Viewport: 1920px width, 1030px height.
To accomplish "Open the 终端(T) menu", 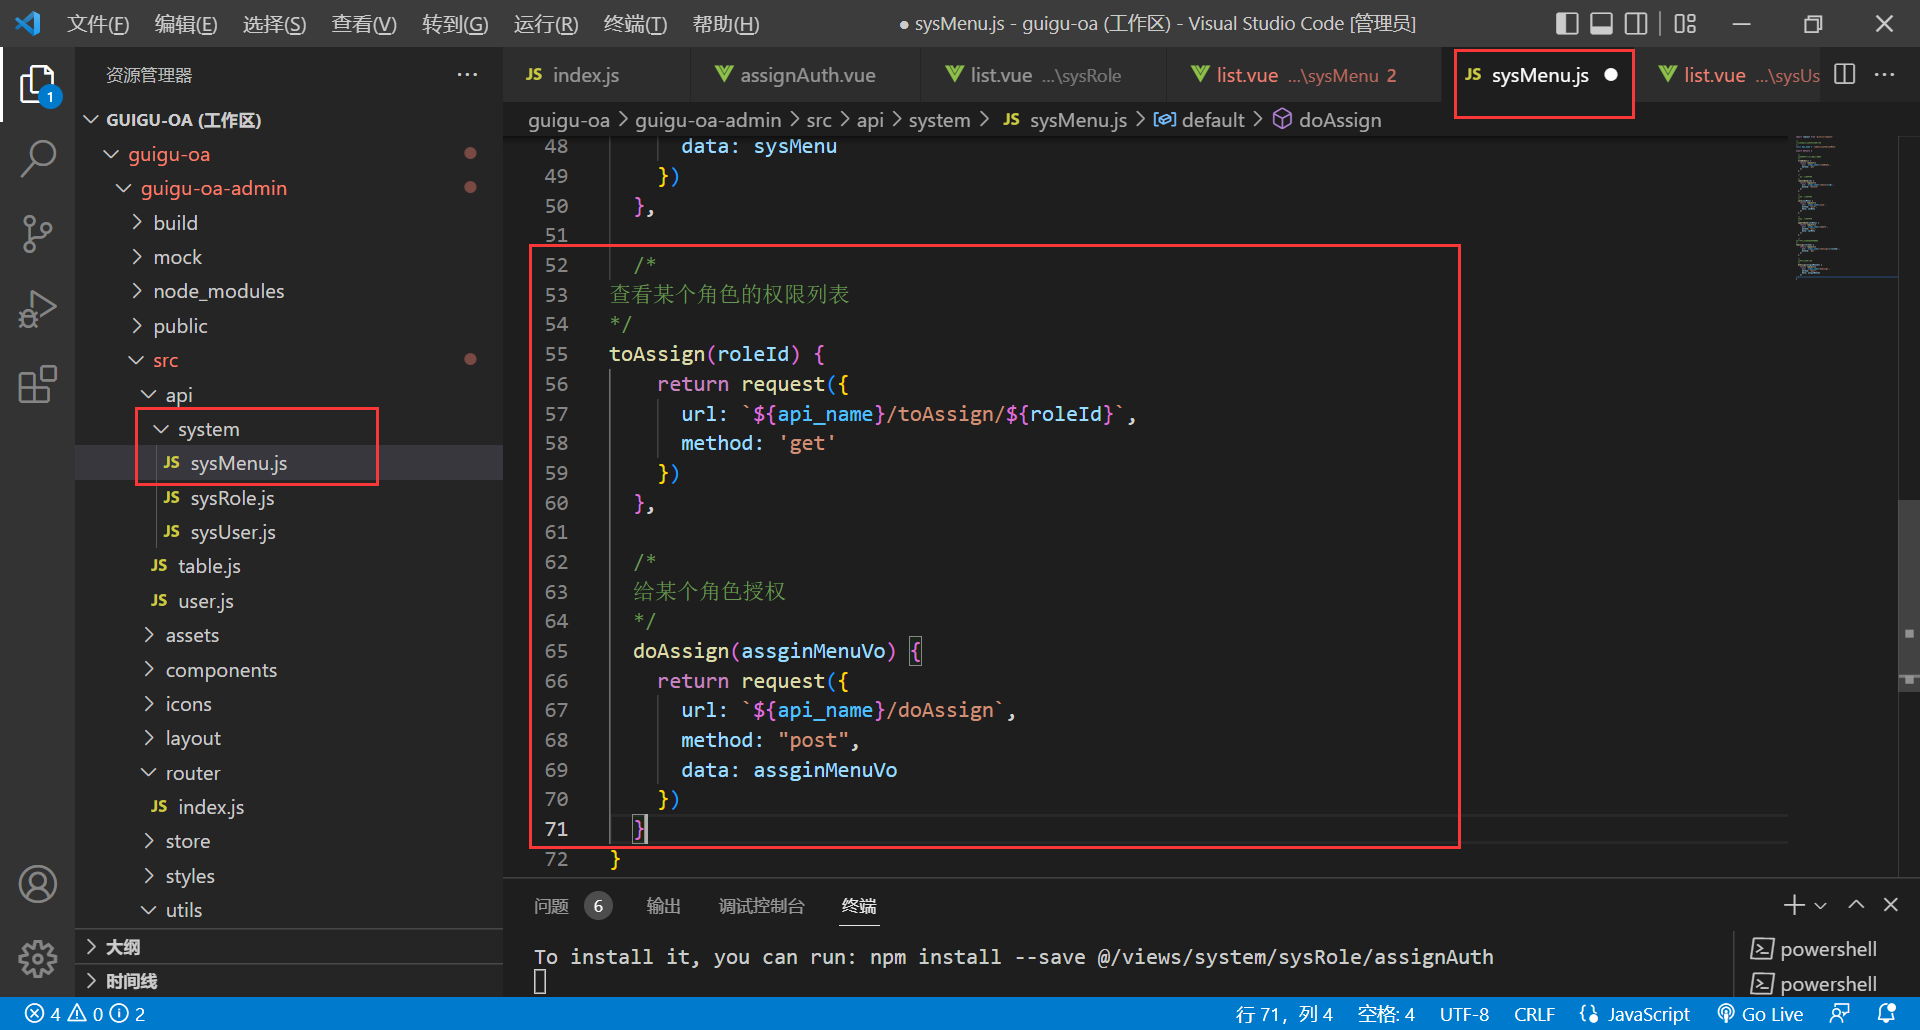I will click(x=635, y=24).
